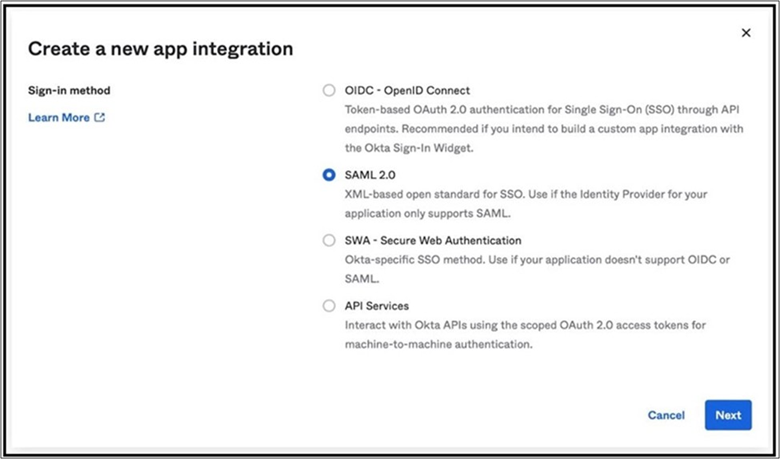Click the Okta-specific SSO method description
This screenshot has height=459, width=780.
535,258
